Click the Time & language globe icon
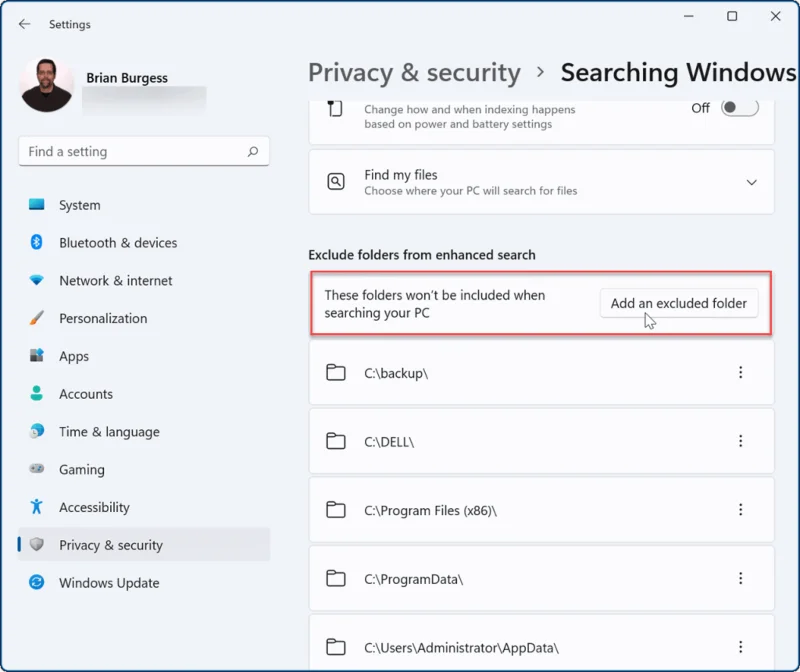This screenshot has width=800, height=672. [36, 431]
